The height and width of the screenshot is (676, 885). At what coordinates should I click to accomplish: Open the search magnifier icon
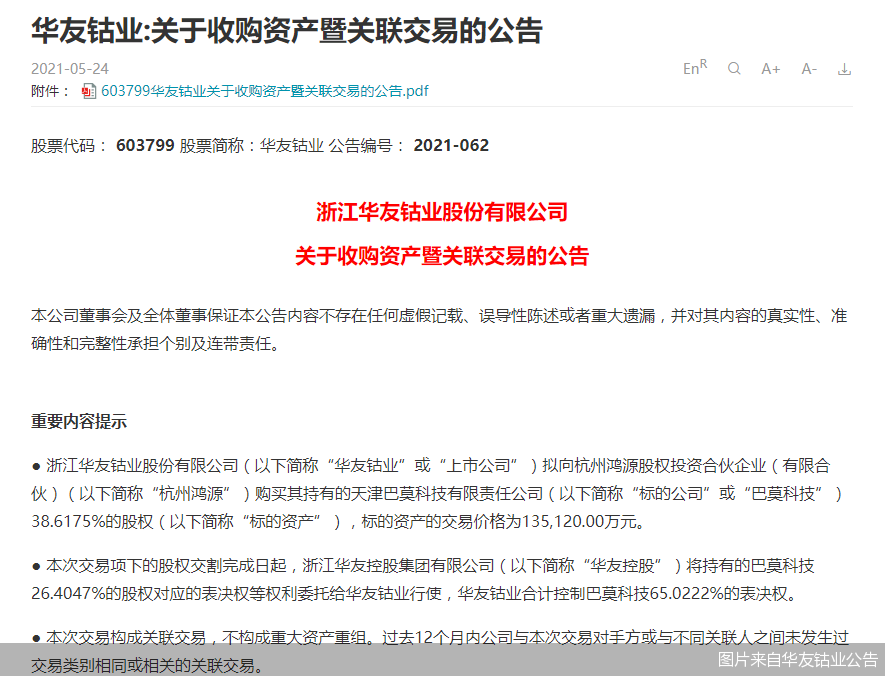click(x=734, y=69)
